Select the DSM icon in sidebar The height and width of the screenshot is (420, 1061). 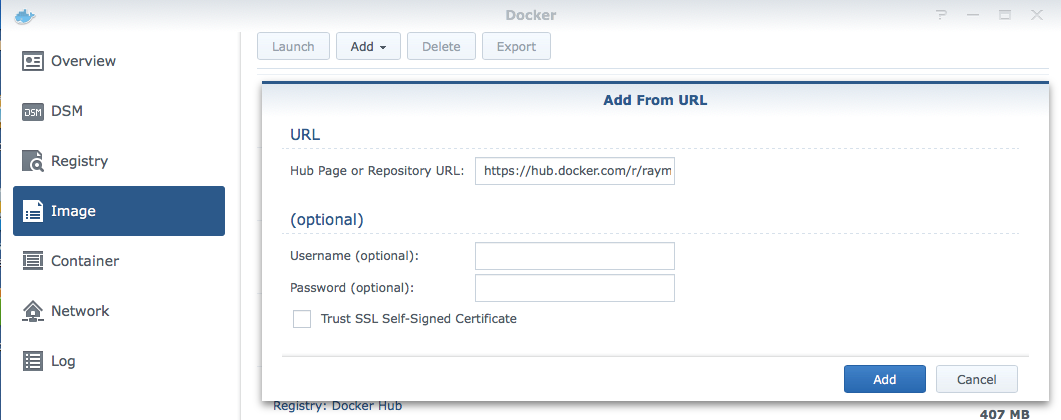[32, 111]
